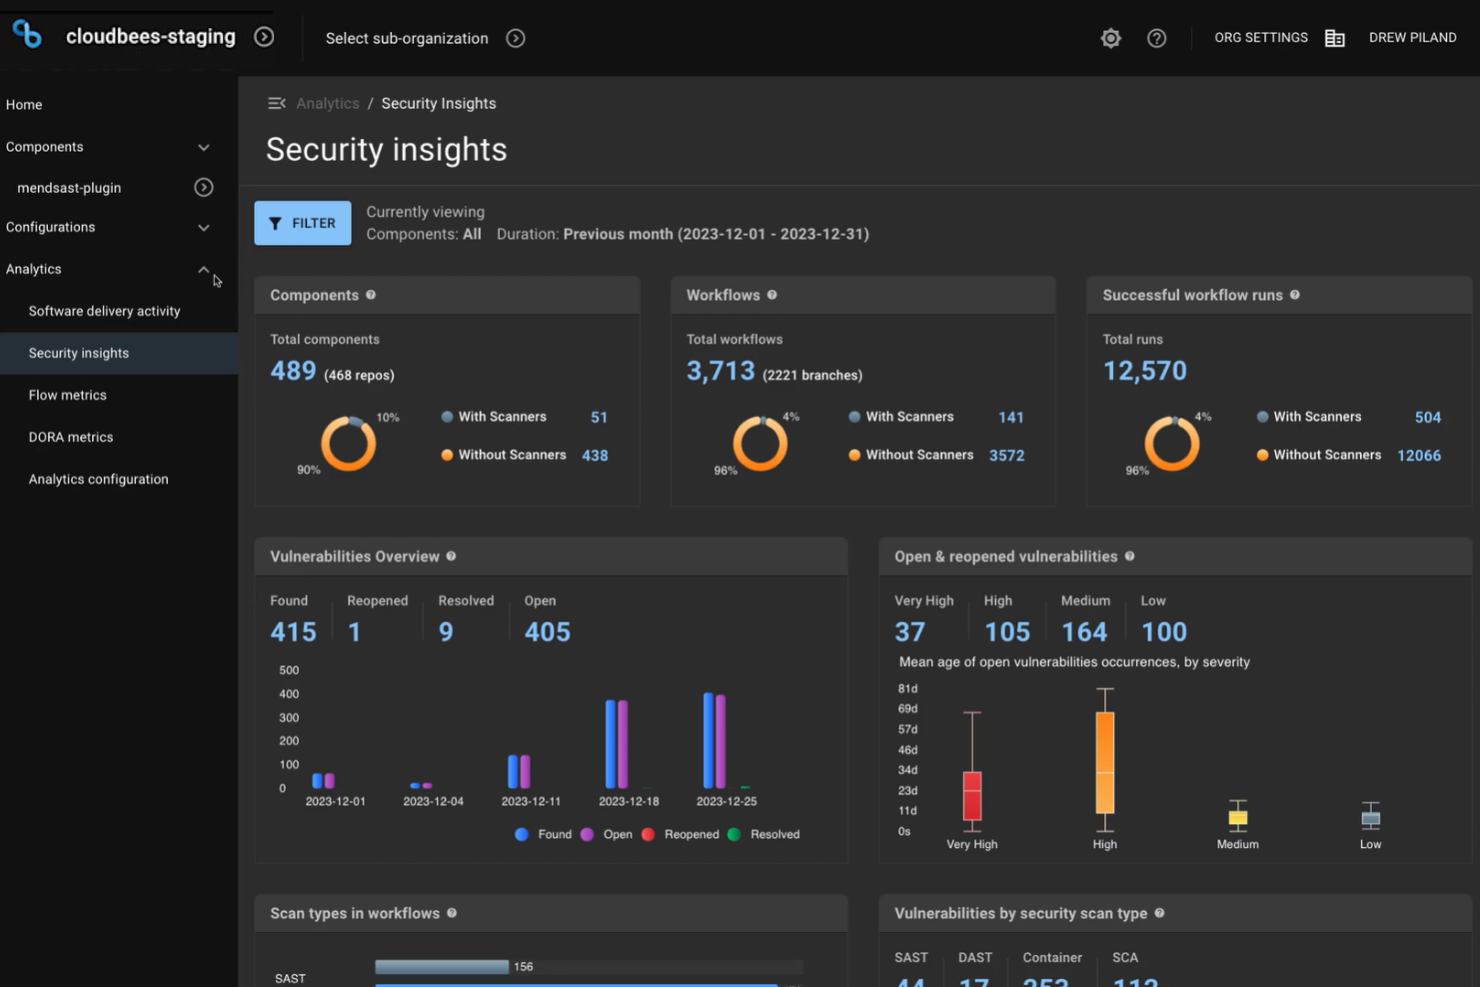1480x987 pixels.
Task: Click the ORG SETTINGS link
Action: [x=1260, y=37]
